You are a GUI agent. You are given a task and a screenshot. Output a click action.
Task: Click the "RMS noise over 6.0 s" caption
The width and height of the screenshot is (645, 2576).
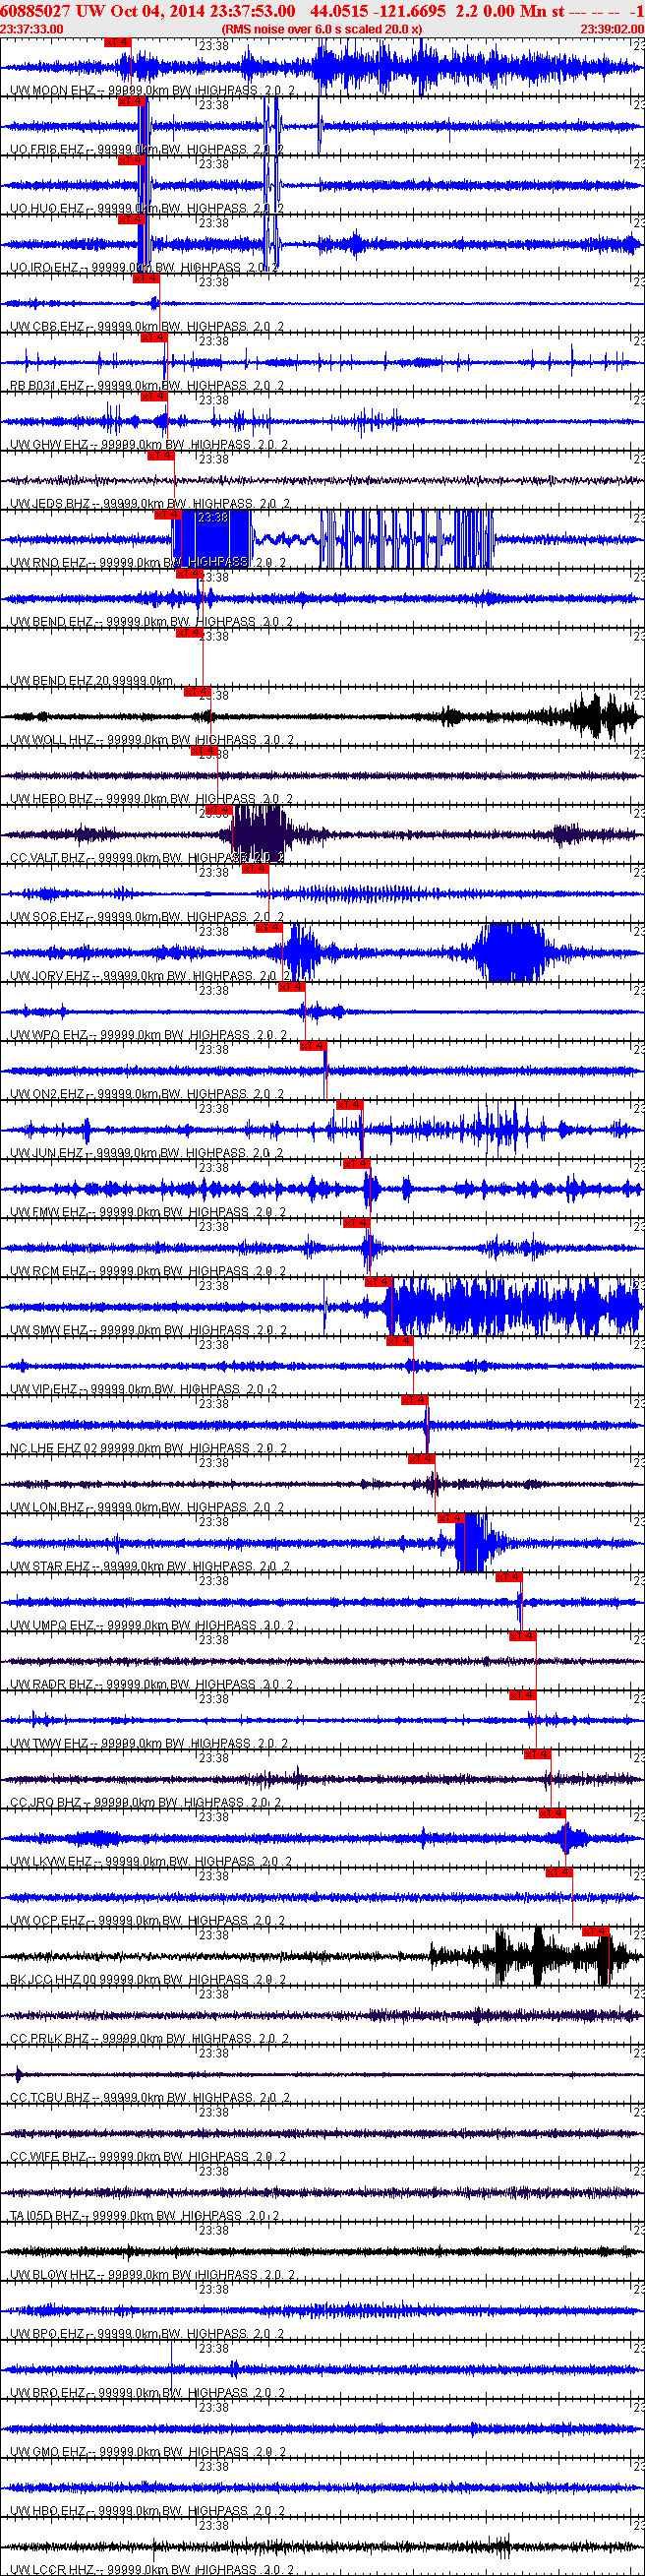[322, 29]
